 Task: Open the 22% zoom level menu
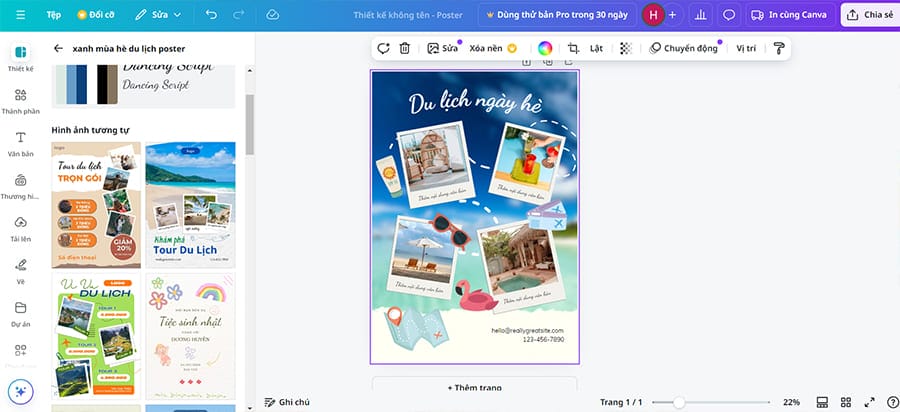[x=792, y=402]
